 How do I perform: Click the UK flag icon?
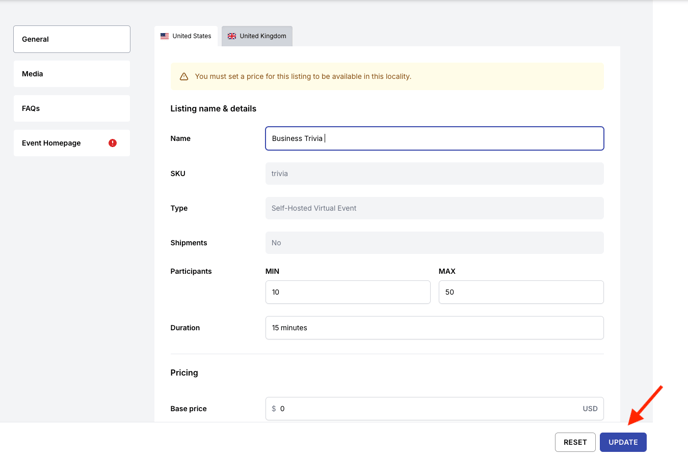click(x=232, y=36)
